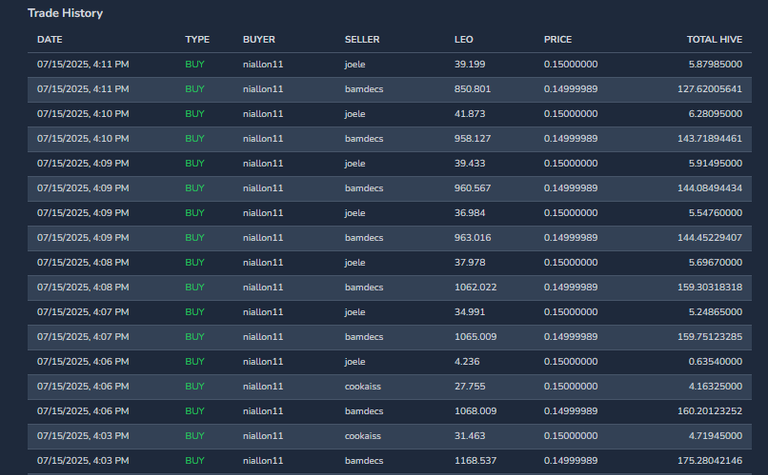Click price in the 36.984 LEO row

(571, 213)
